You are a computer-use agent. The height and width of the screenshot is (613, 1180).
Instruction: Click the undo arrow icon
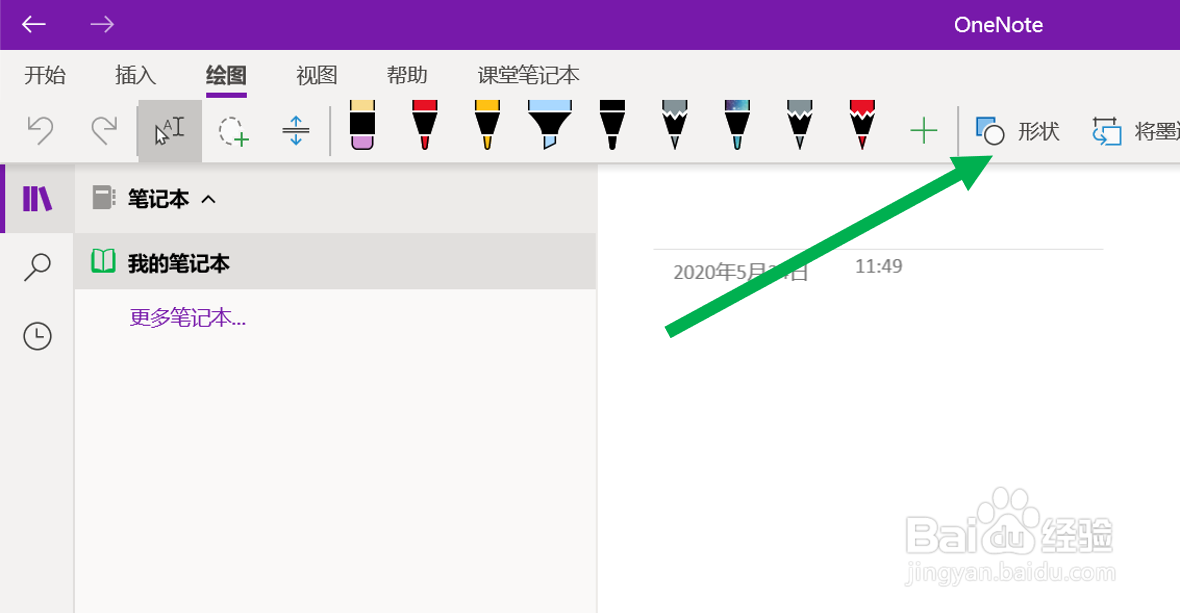tap(41, 131)
